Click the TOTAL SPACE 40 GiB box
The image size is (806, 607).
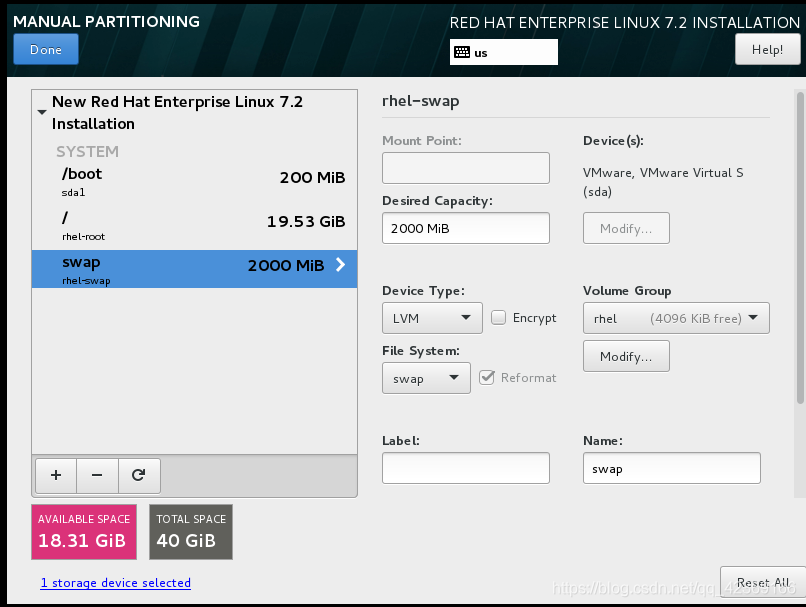pyautogui.click(x=191, y=532)
